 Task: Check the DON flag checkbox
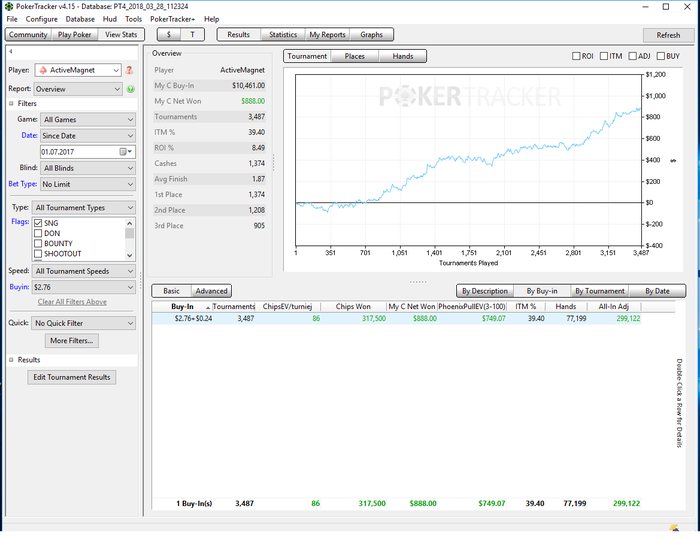pos(38,233)
